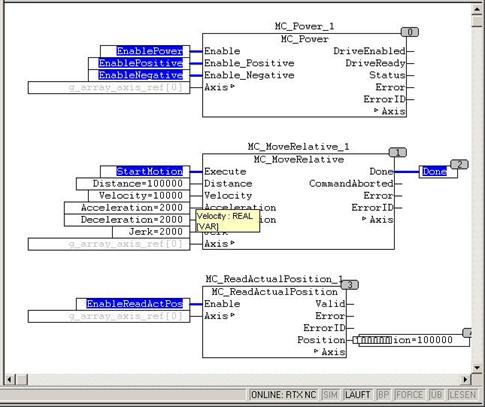485x407 pixels.
Task: Select the MC_Power block type title
Action: pos(304,39)
